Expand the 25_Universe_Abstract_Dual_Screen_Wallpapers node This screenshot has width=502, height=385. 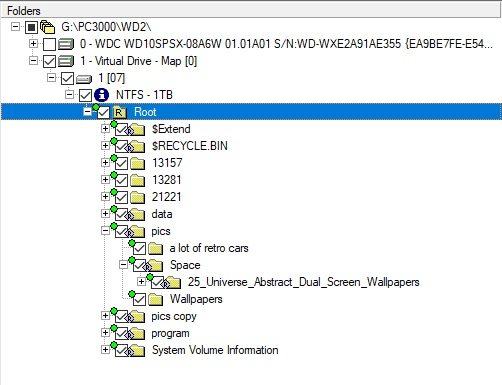pyautogui.click(x=141, y=281)
